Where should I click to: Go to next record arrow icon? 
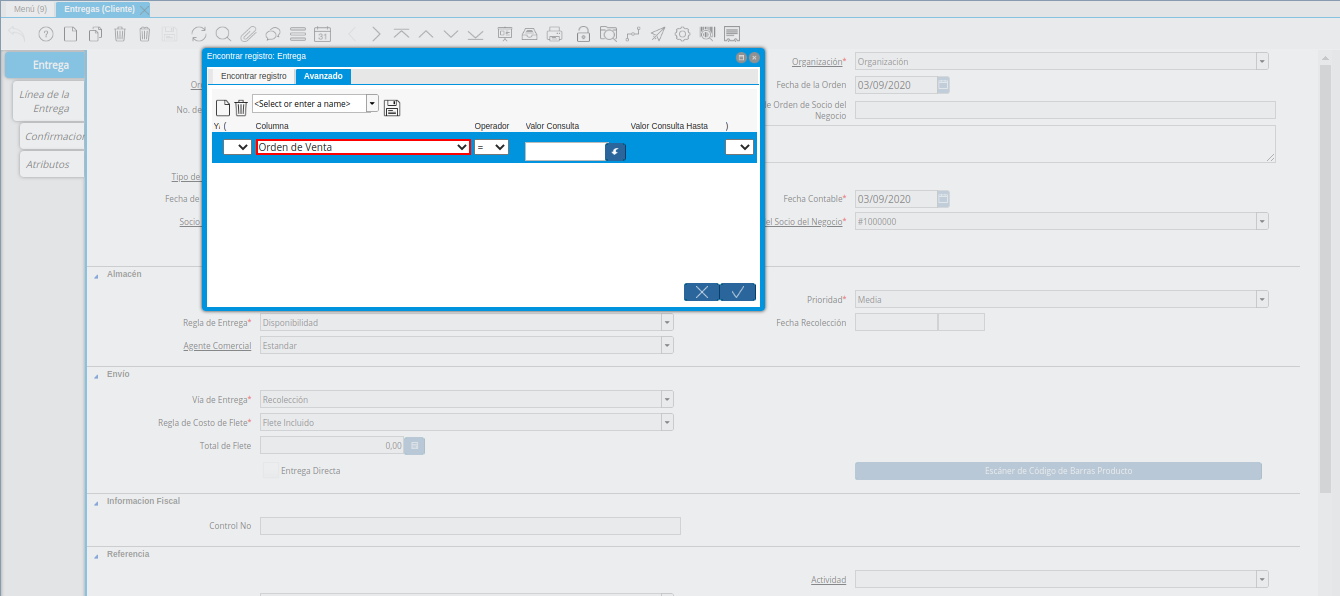(451, 34)
